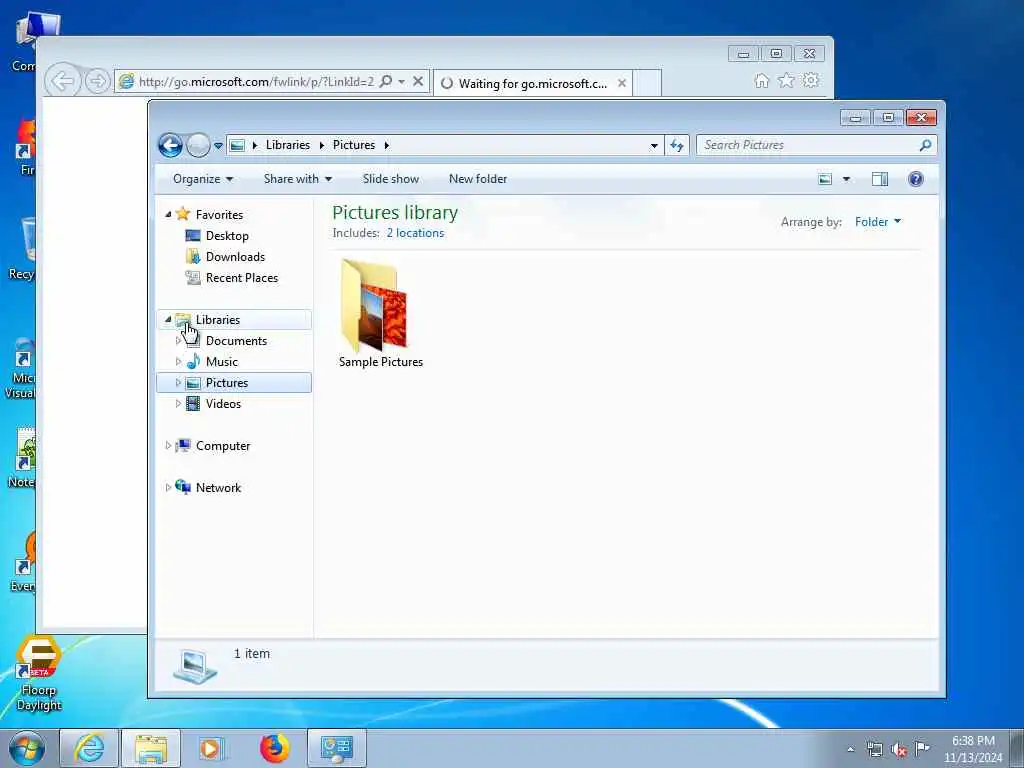
Task: Close the 'Waiting for go.microsoft.c...' tab
Action: [x=622, y=83]
